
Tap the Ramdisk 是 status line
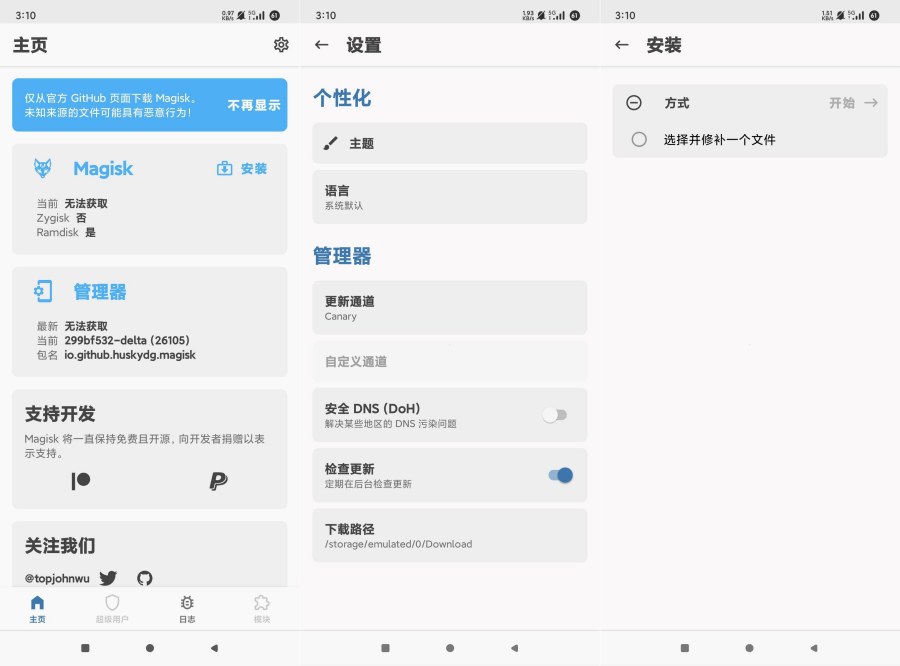(x=66, y=232)
